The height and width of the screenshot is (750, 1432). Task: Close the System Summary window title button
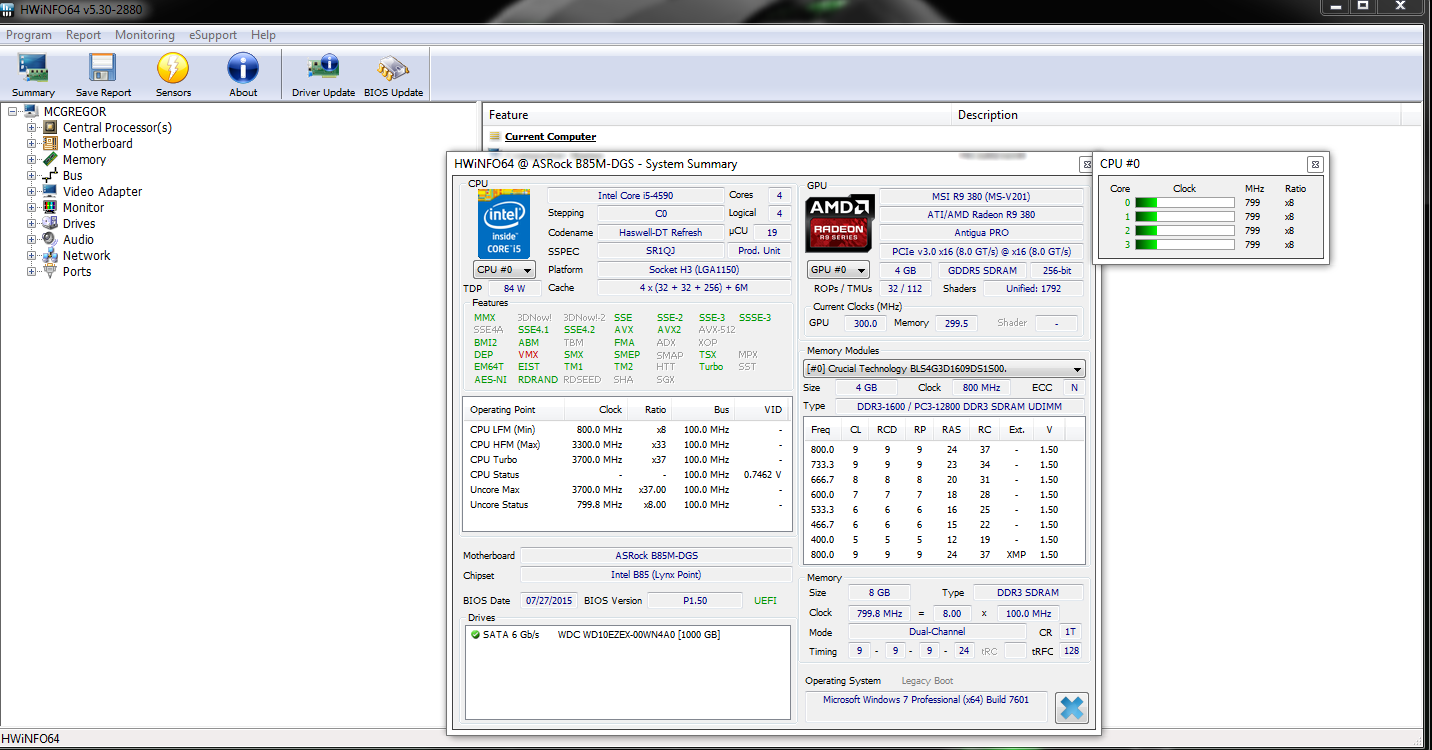1086,164
